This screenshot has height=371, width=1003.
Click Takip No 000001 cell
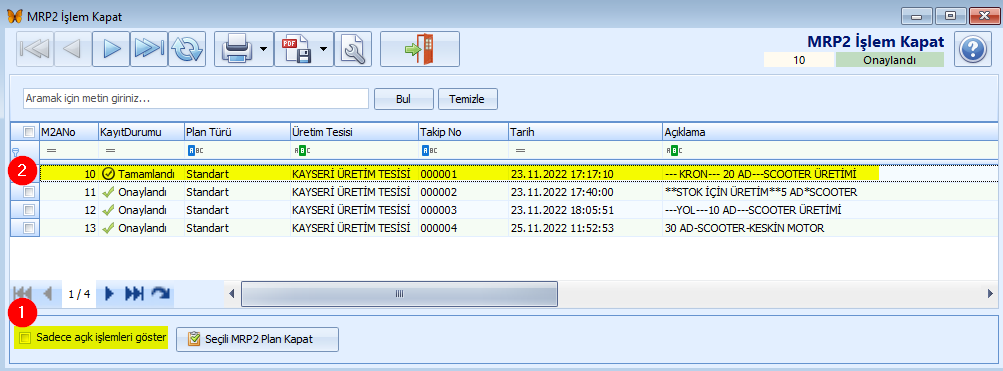(463, 173)
